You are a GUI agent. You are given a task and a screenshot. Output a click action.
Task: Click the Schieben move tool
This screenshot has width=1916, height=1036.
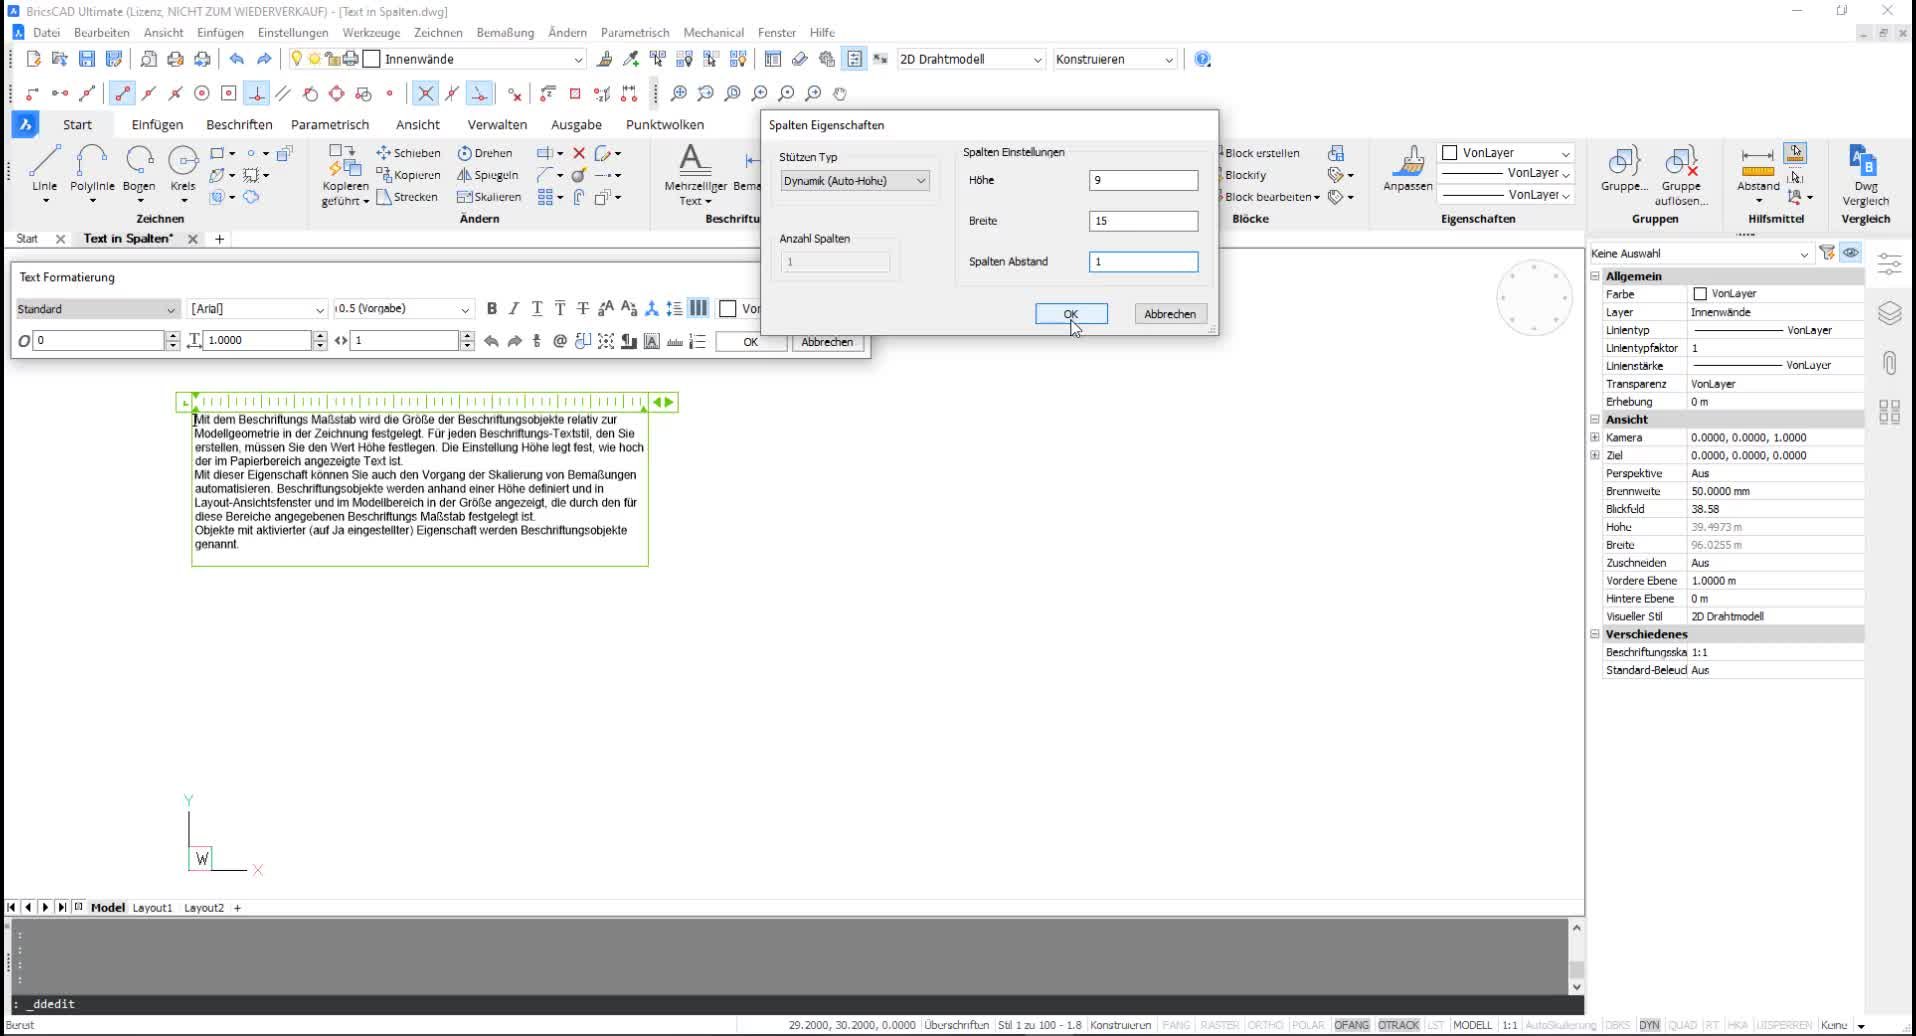click(408, 153)
